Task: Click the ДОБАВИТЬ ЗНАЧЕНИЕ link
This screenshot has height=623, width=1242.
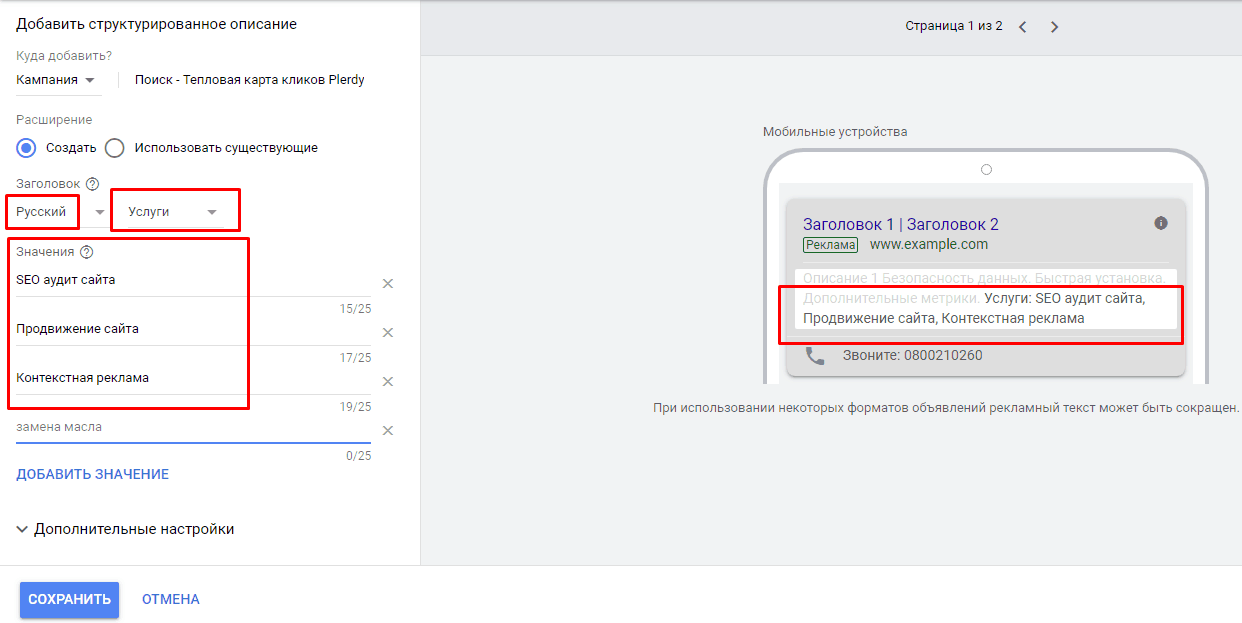Action: click(93, 473)
